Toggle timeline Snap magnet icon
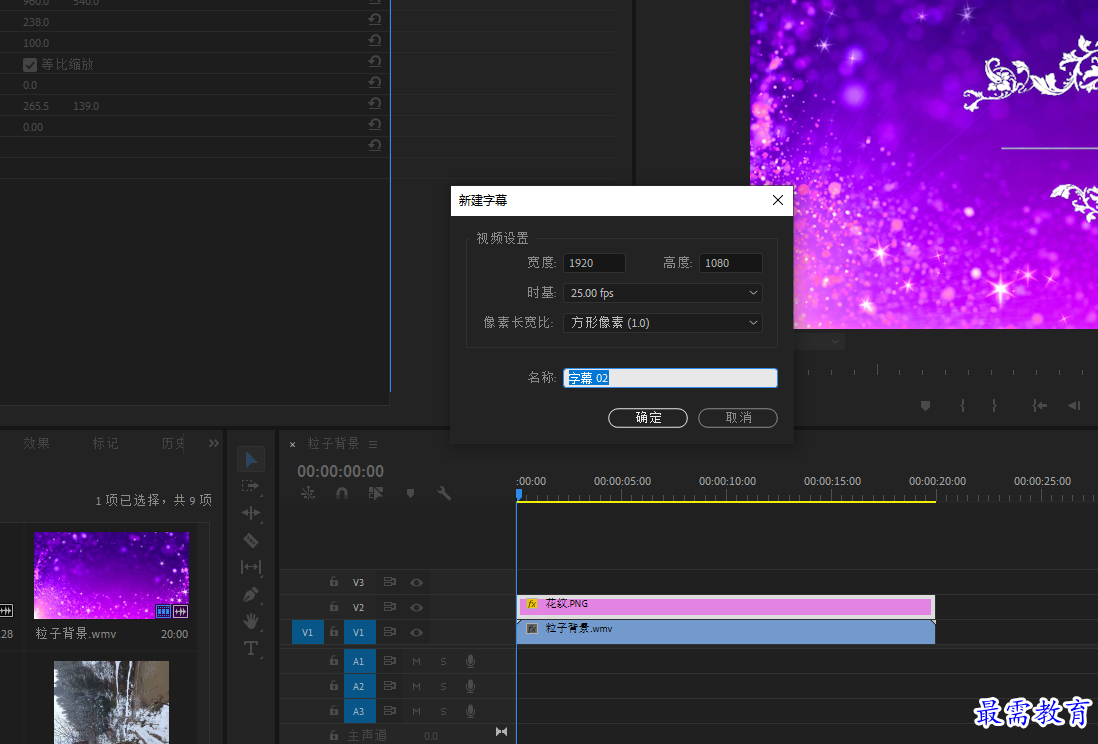The width and height of the screenshot is (1098, 744). 342,493
